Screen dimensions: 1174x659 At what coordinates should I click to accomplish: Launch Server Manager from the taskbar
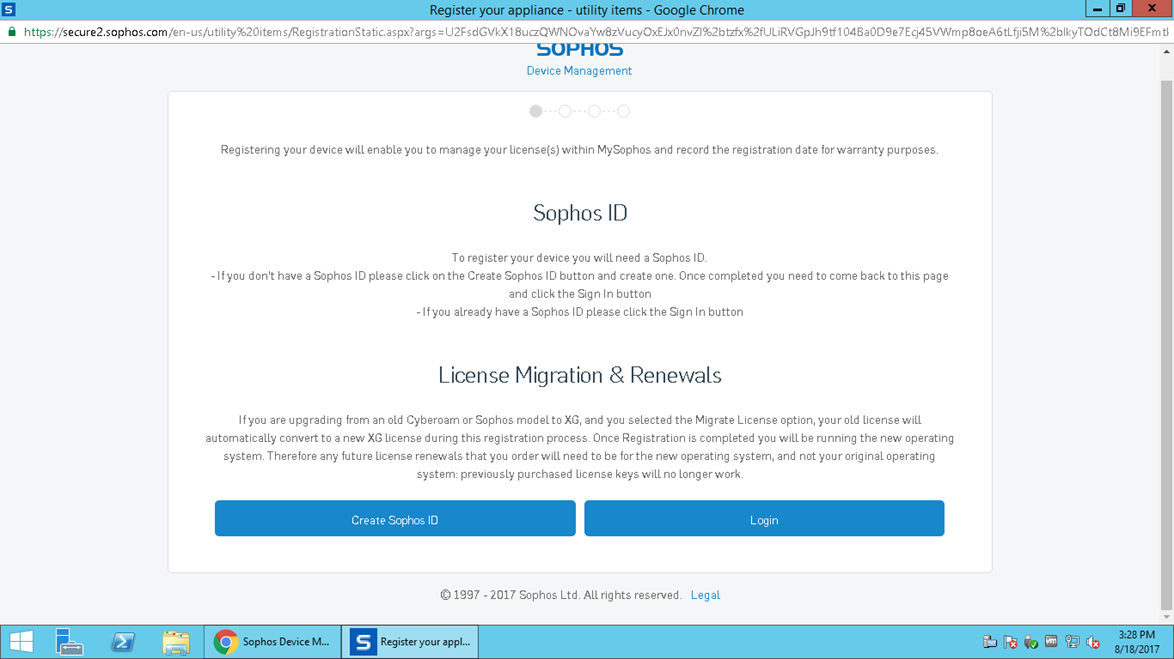tap(69, 642)
